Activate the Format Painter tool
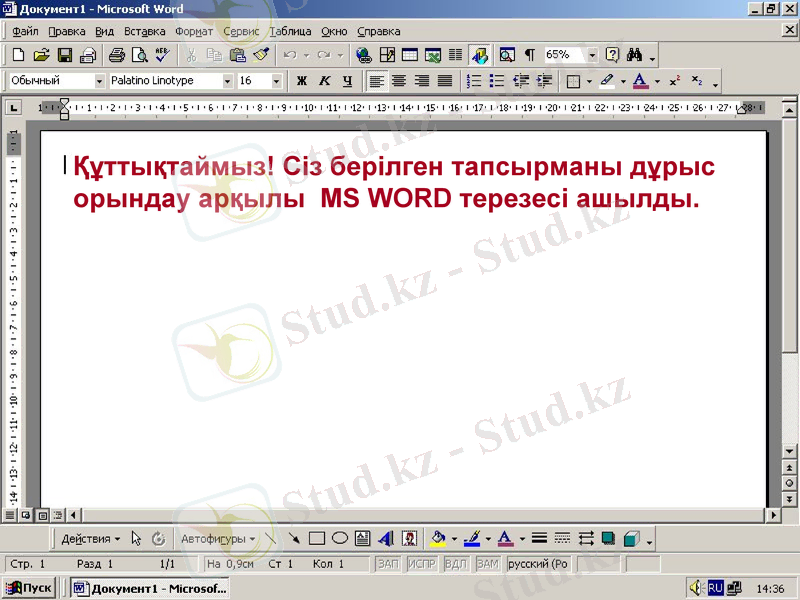Image resolution: width=800 pixels, height=600 pixels. pos(260,55)
